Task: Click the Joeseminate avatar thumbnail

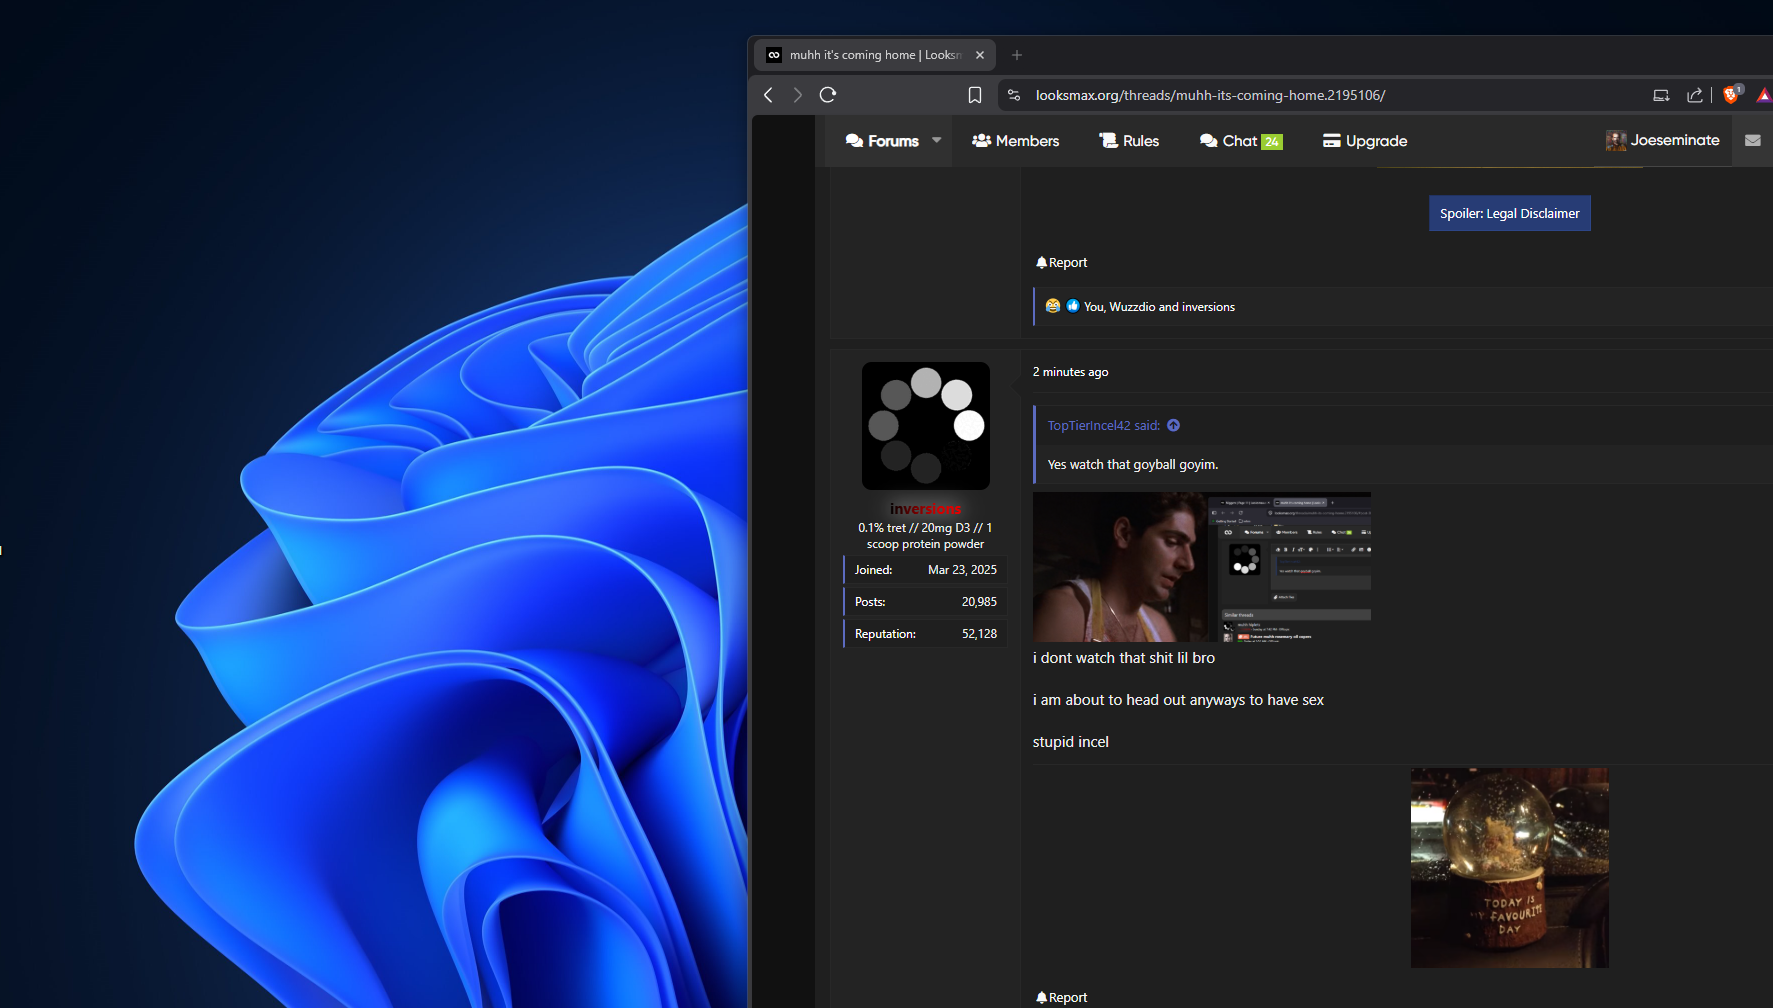Action: (x=1616, y=141)
